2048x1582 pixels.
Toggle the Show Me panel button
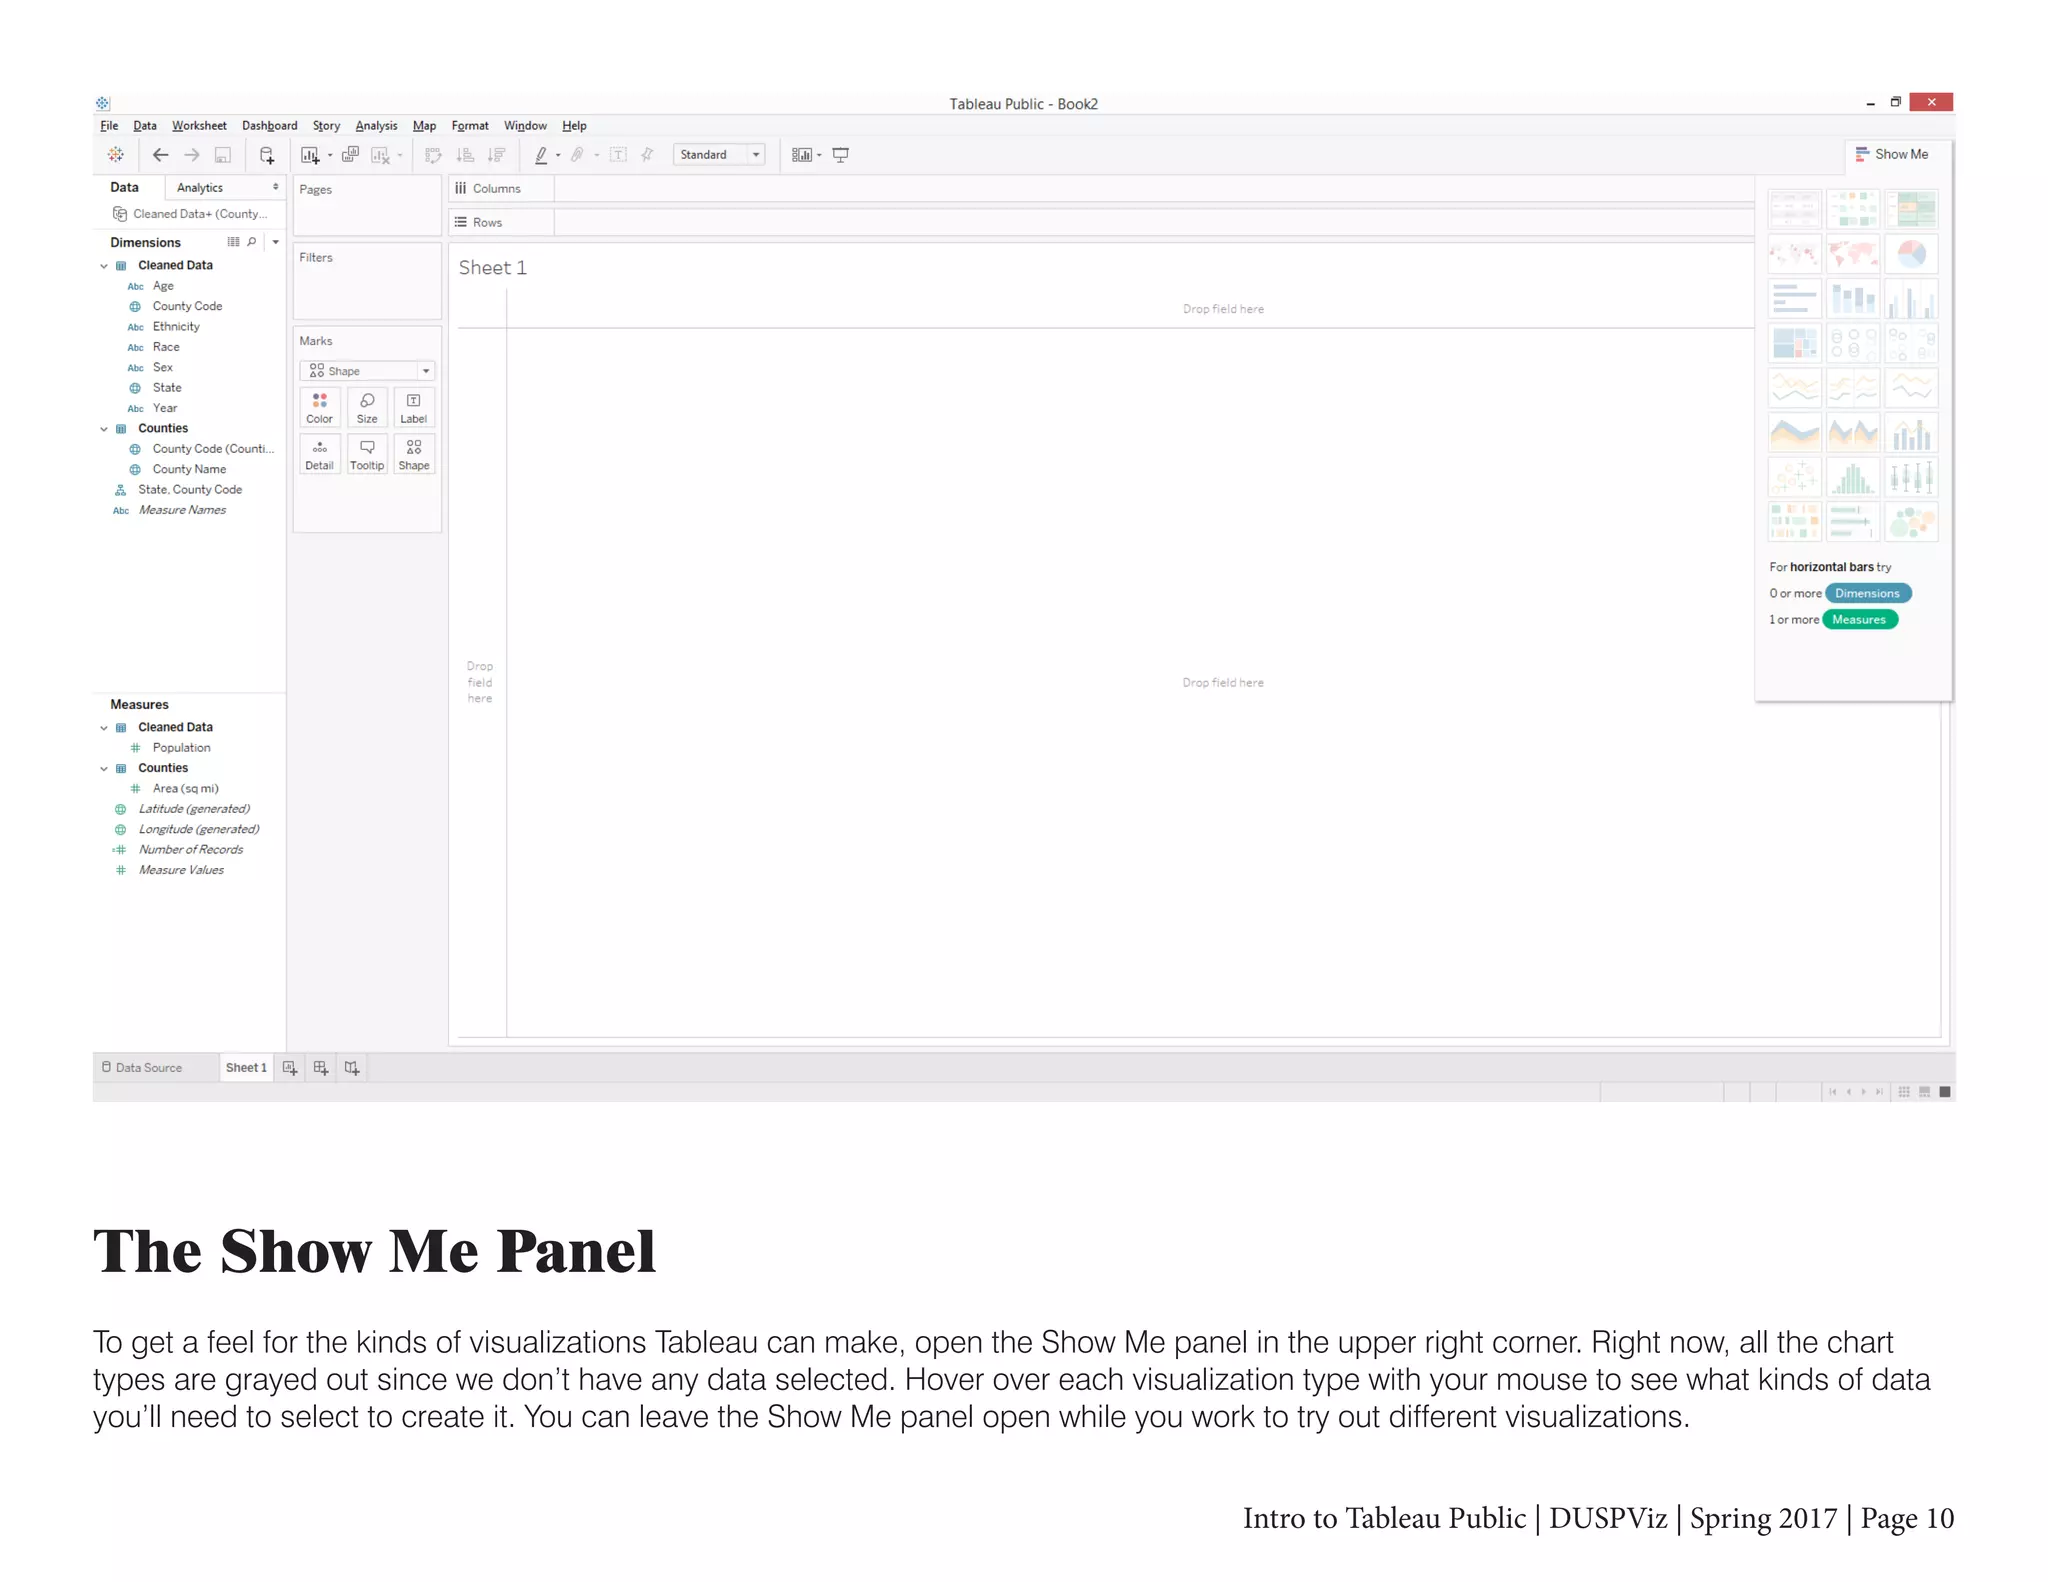tap(1892, 154)
